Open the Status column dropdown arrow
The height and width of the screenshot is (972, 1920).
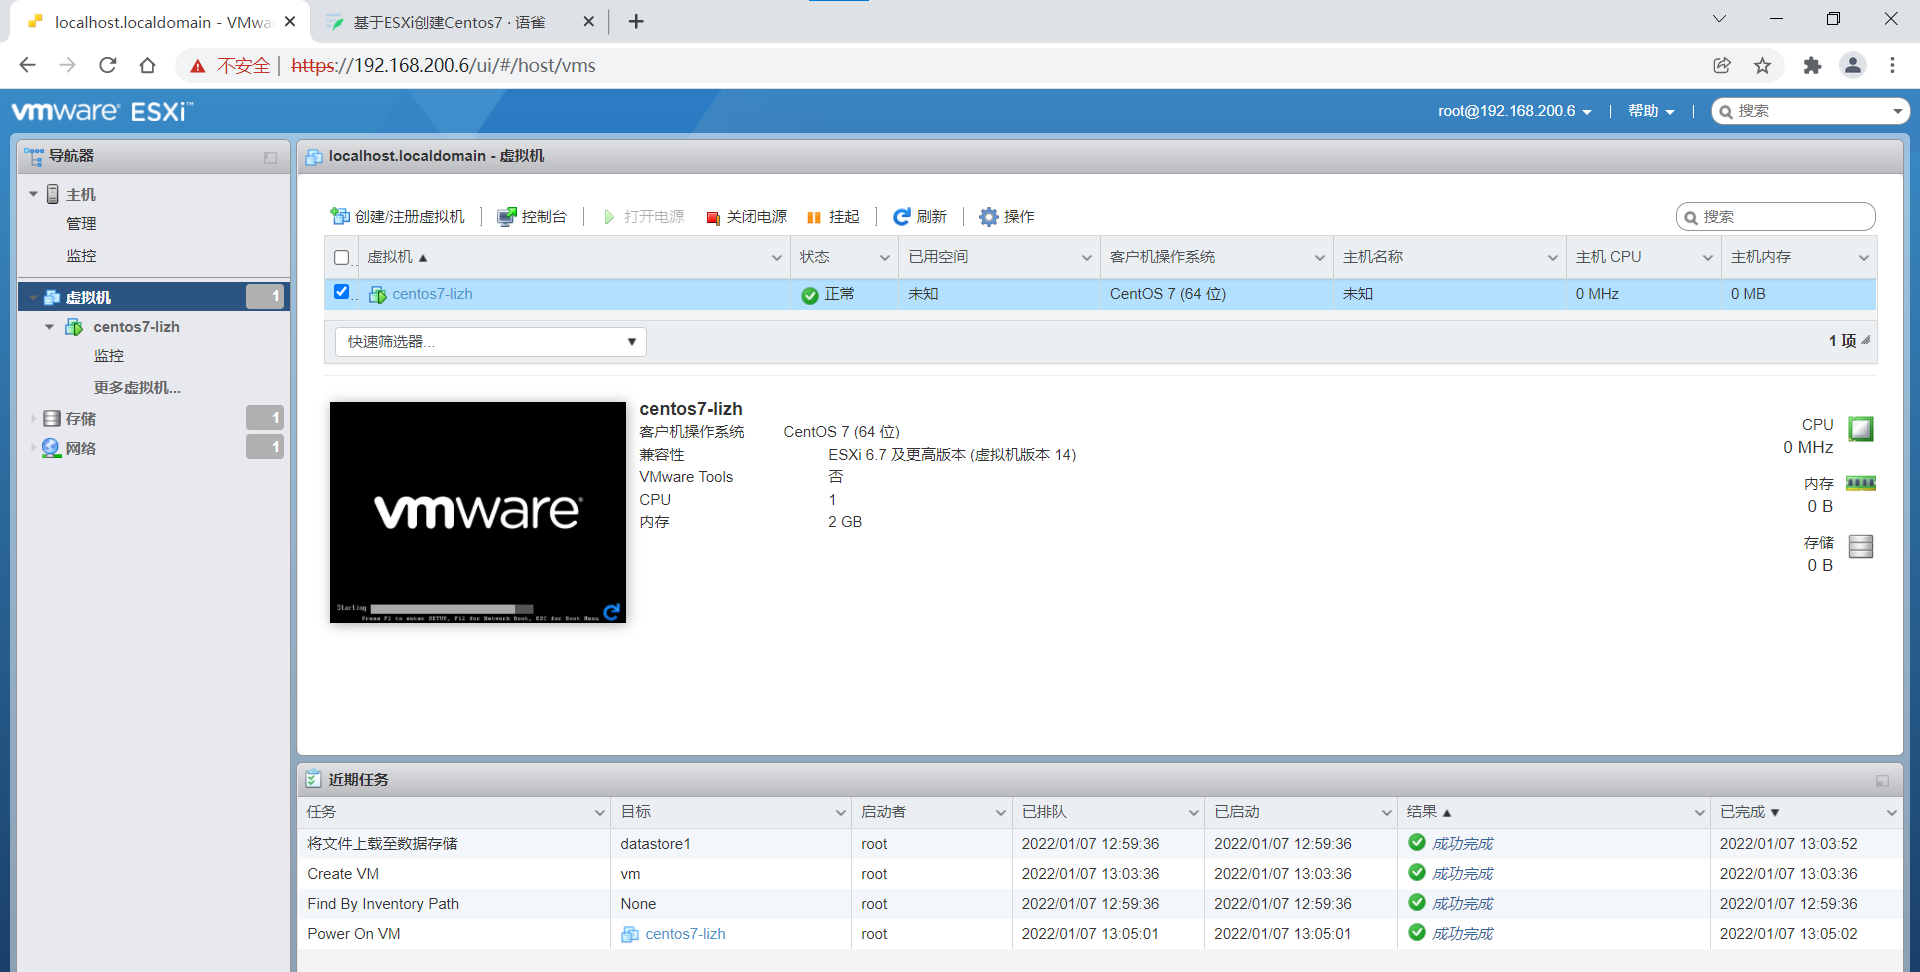coord(884,258)
